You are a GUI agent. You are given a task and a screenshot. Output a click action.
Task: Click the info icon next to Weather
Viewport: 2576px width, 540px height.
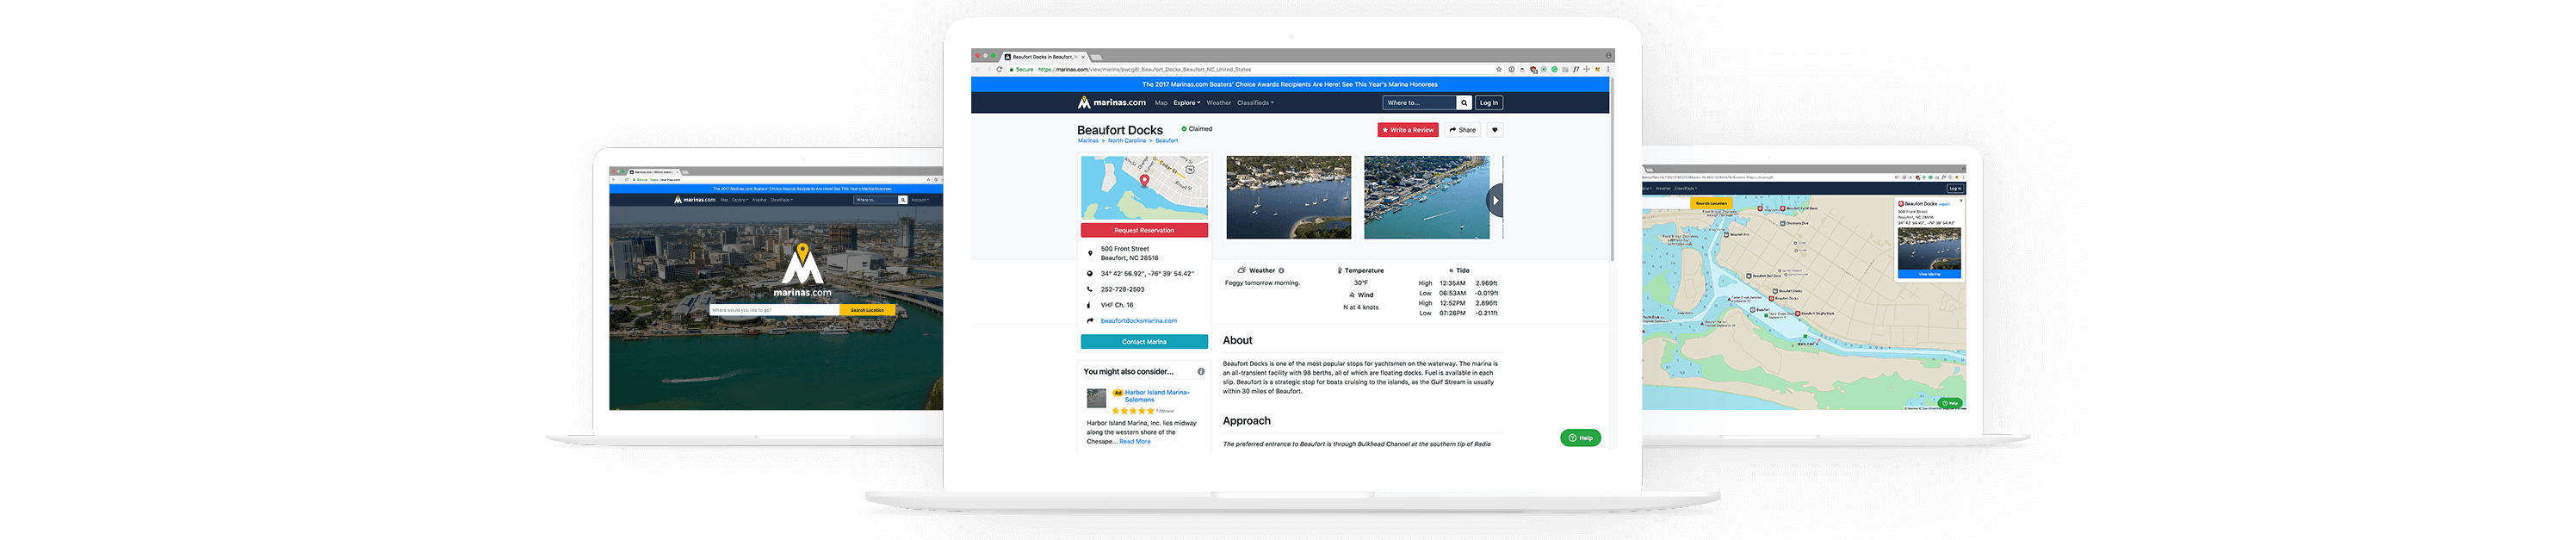click(x=1281, y=270)
